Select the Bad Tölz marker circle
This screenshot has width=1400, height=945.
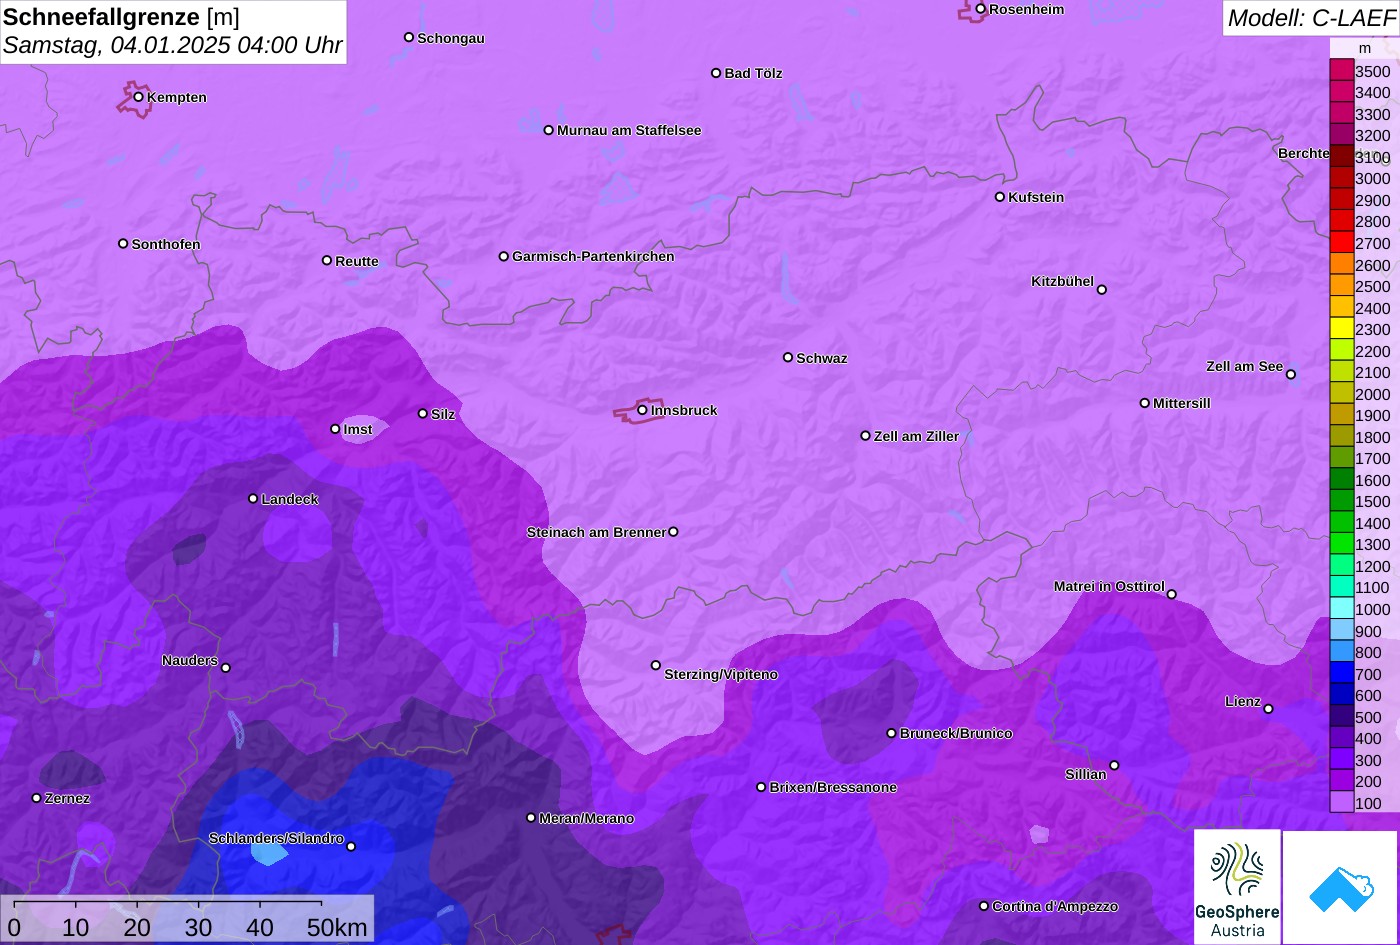pyautogui.click(x=716, y=73)
